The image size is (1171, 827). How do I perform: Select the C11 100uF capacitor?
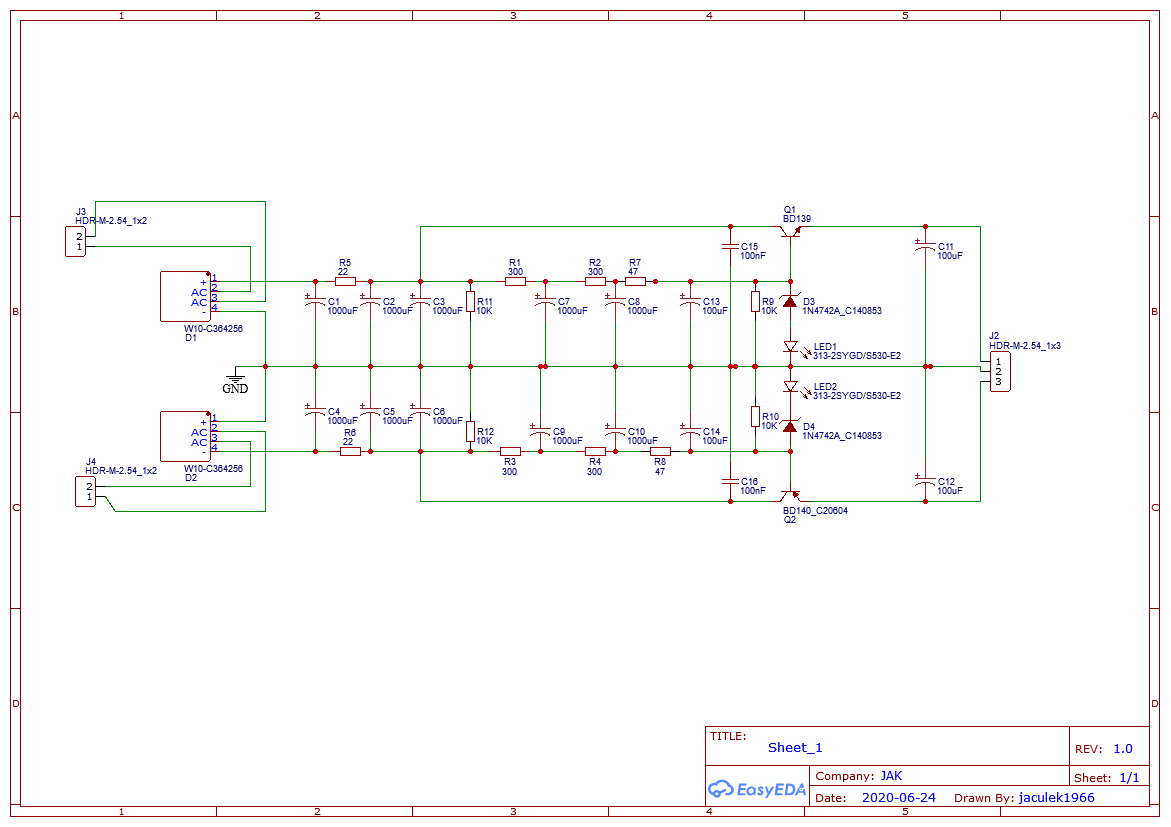[x=925, y=246]
